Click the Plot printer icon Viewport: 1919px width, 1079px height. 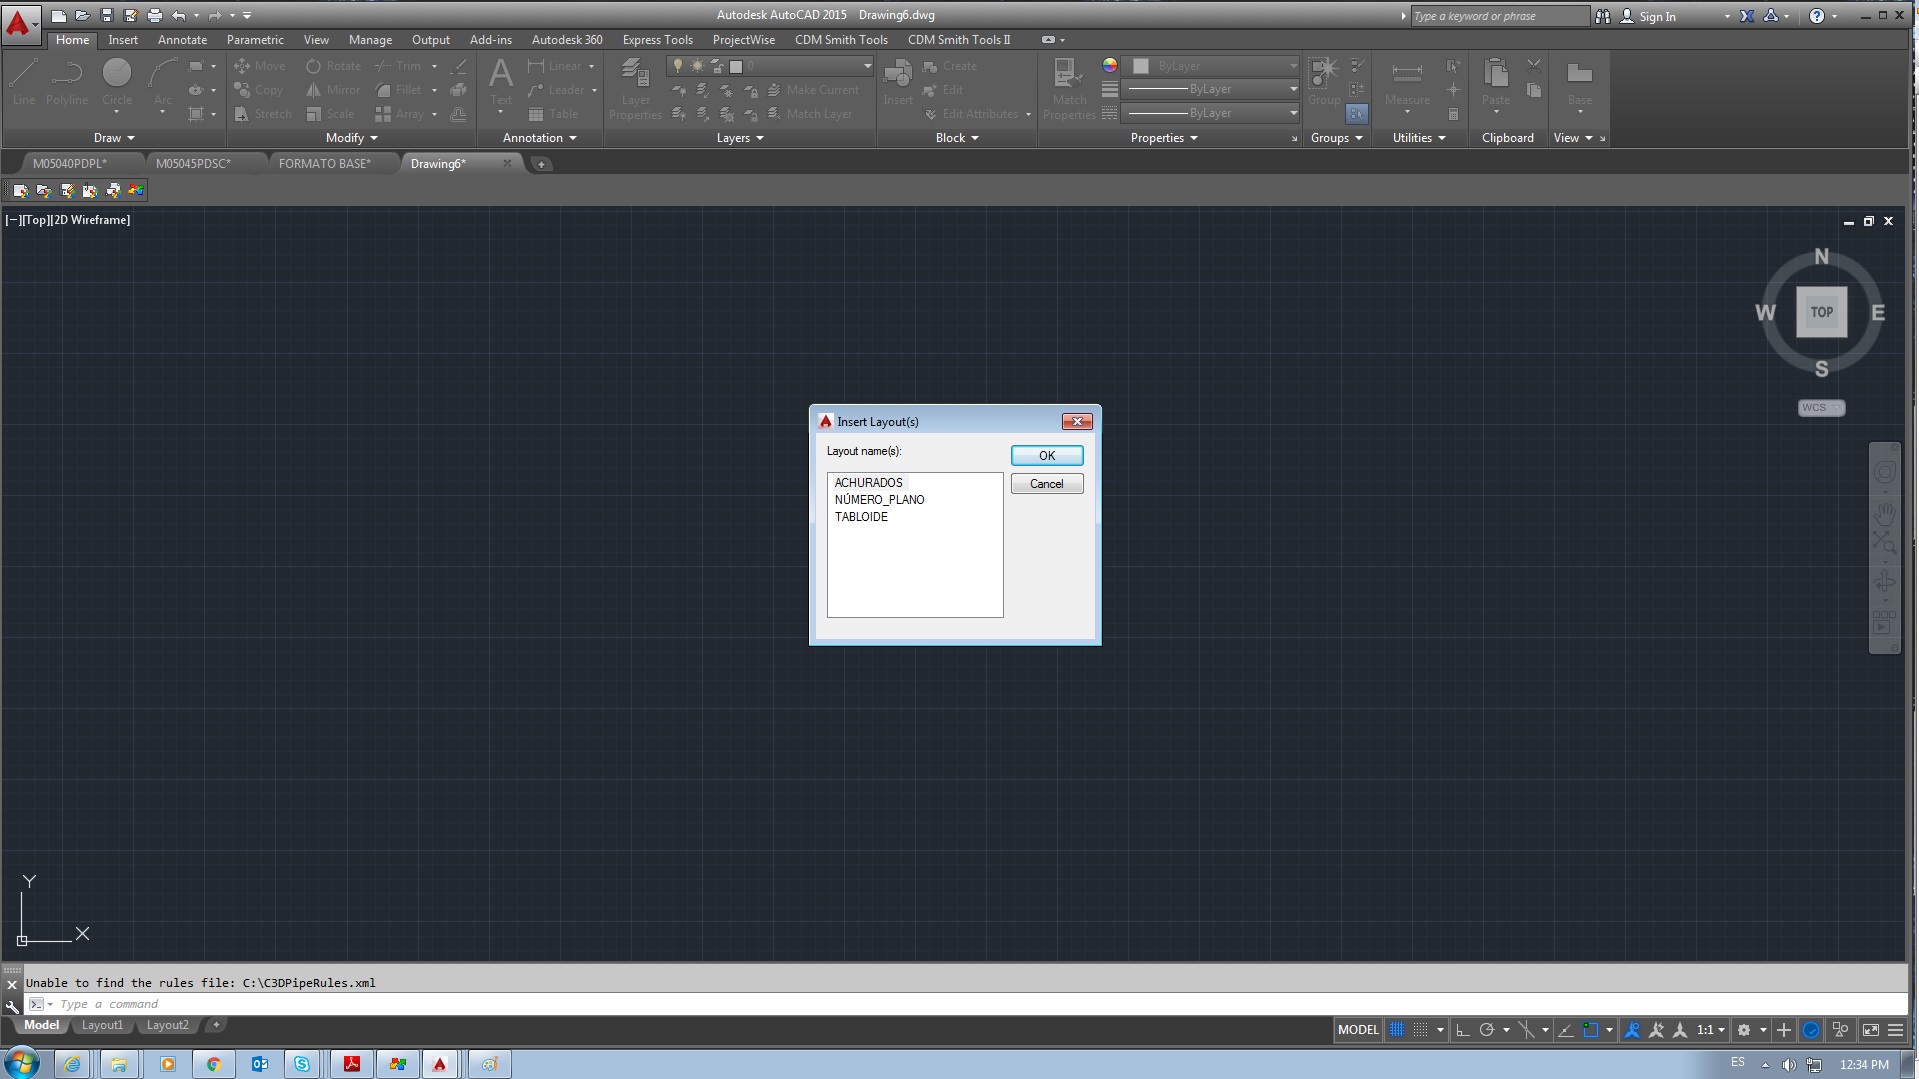pyautogui.click(x=154, y=15)
